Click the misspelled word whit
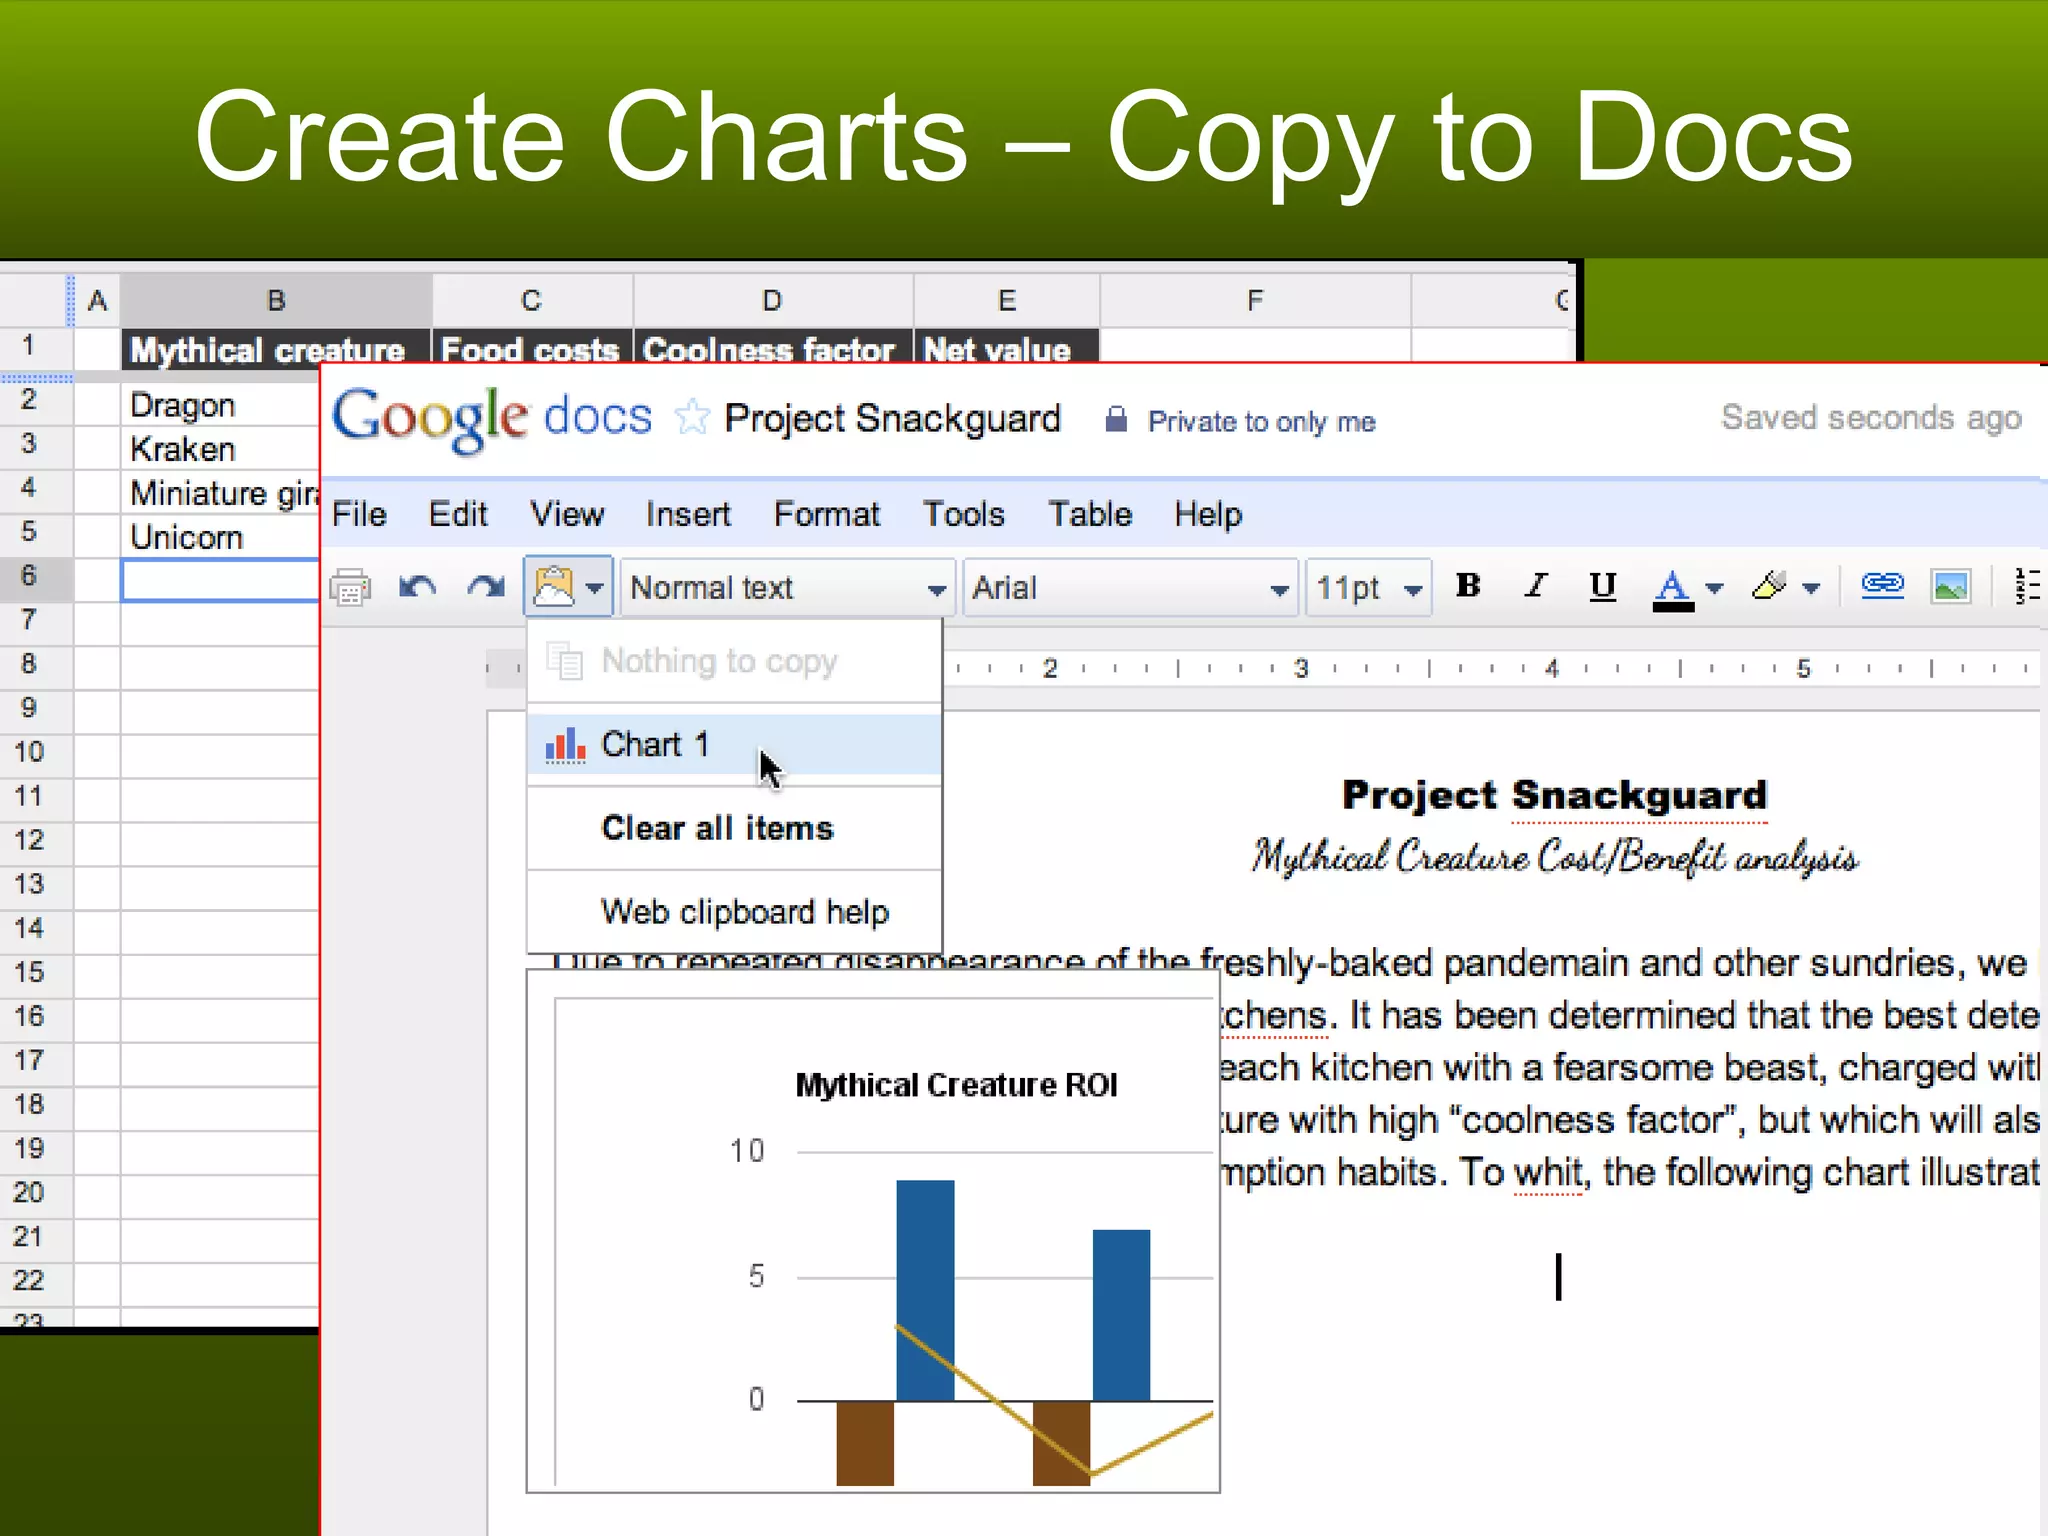 pyautogui.click(x=1548, y=1172)
